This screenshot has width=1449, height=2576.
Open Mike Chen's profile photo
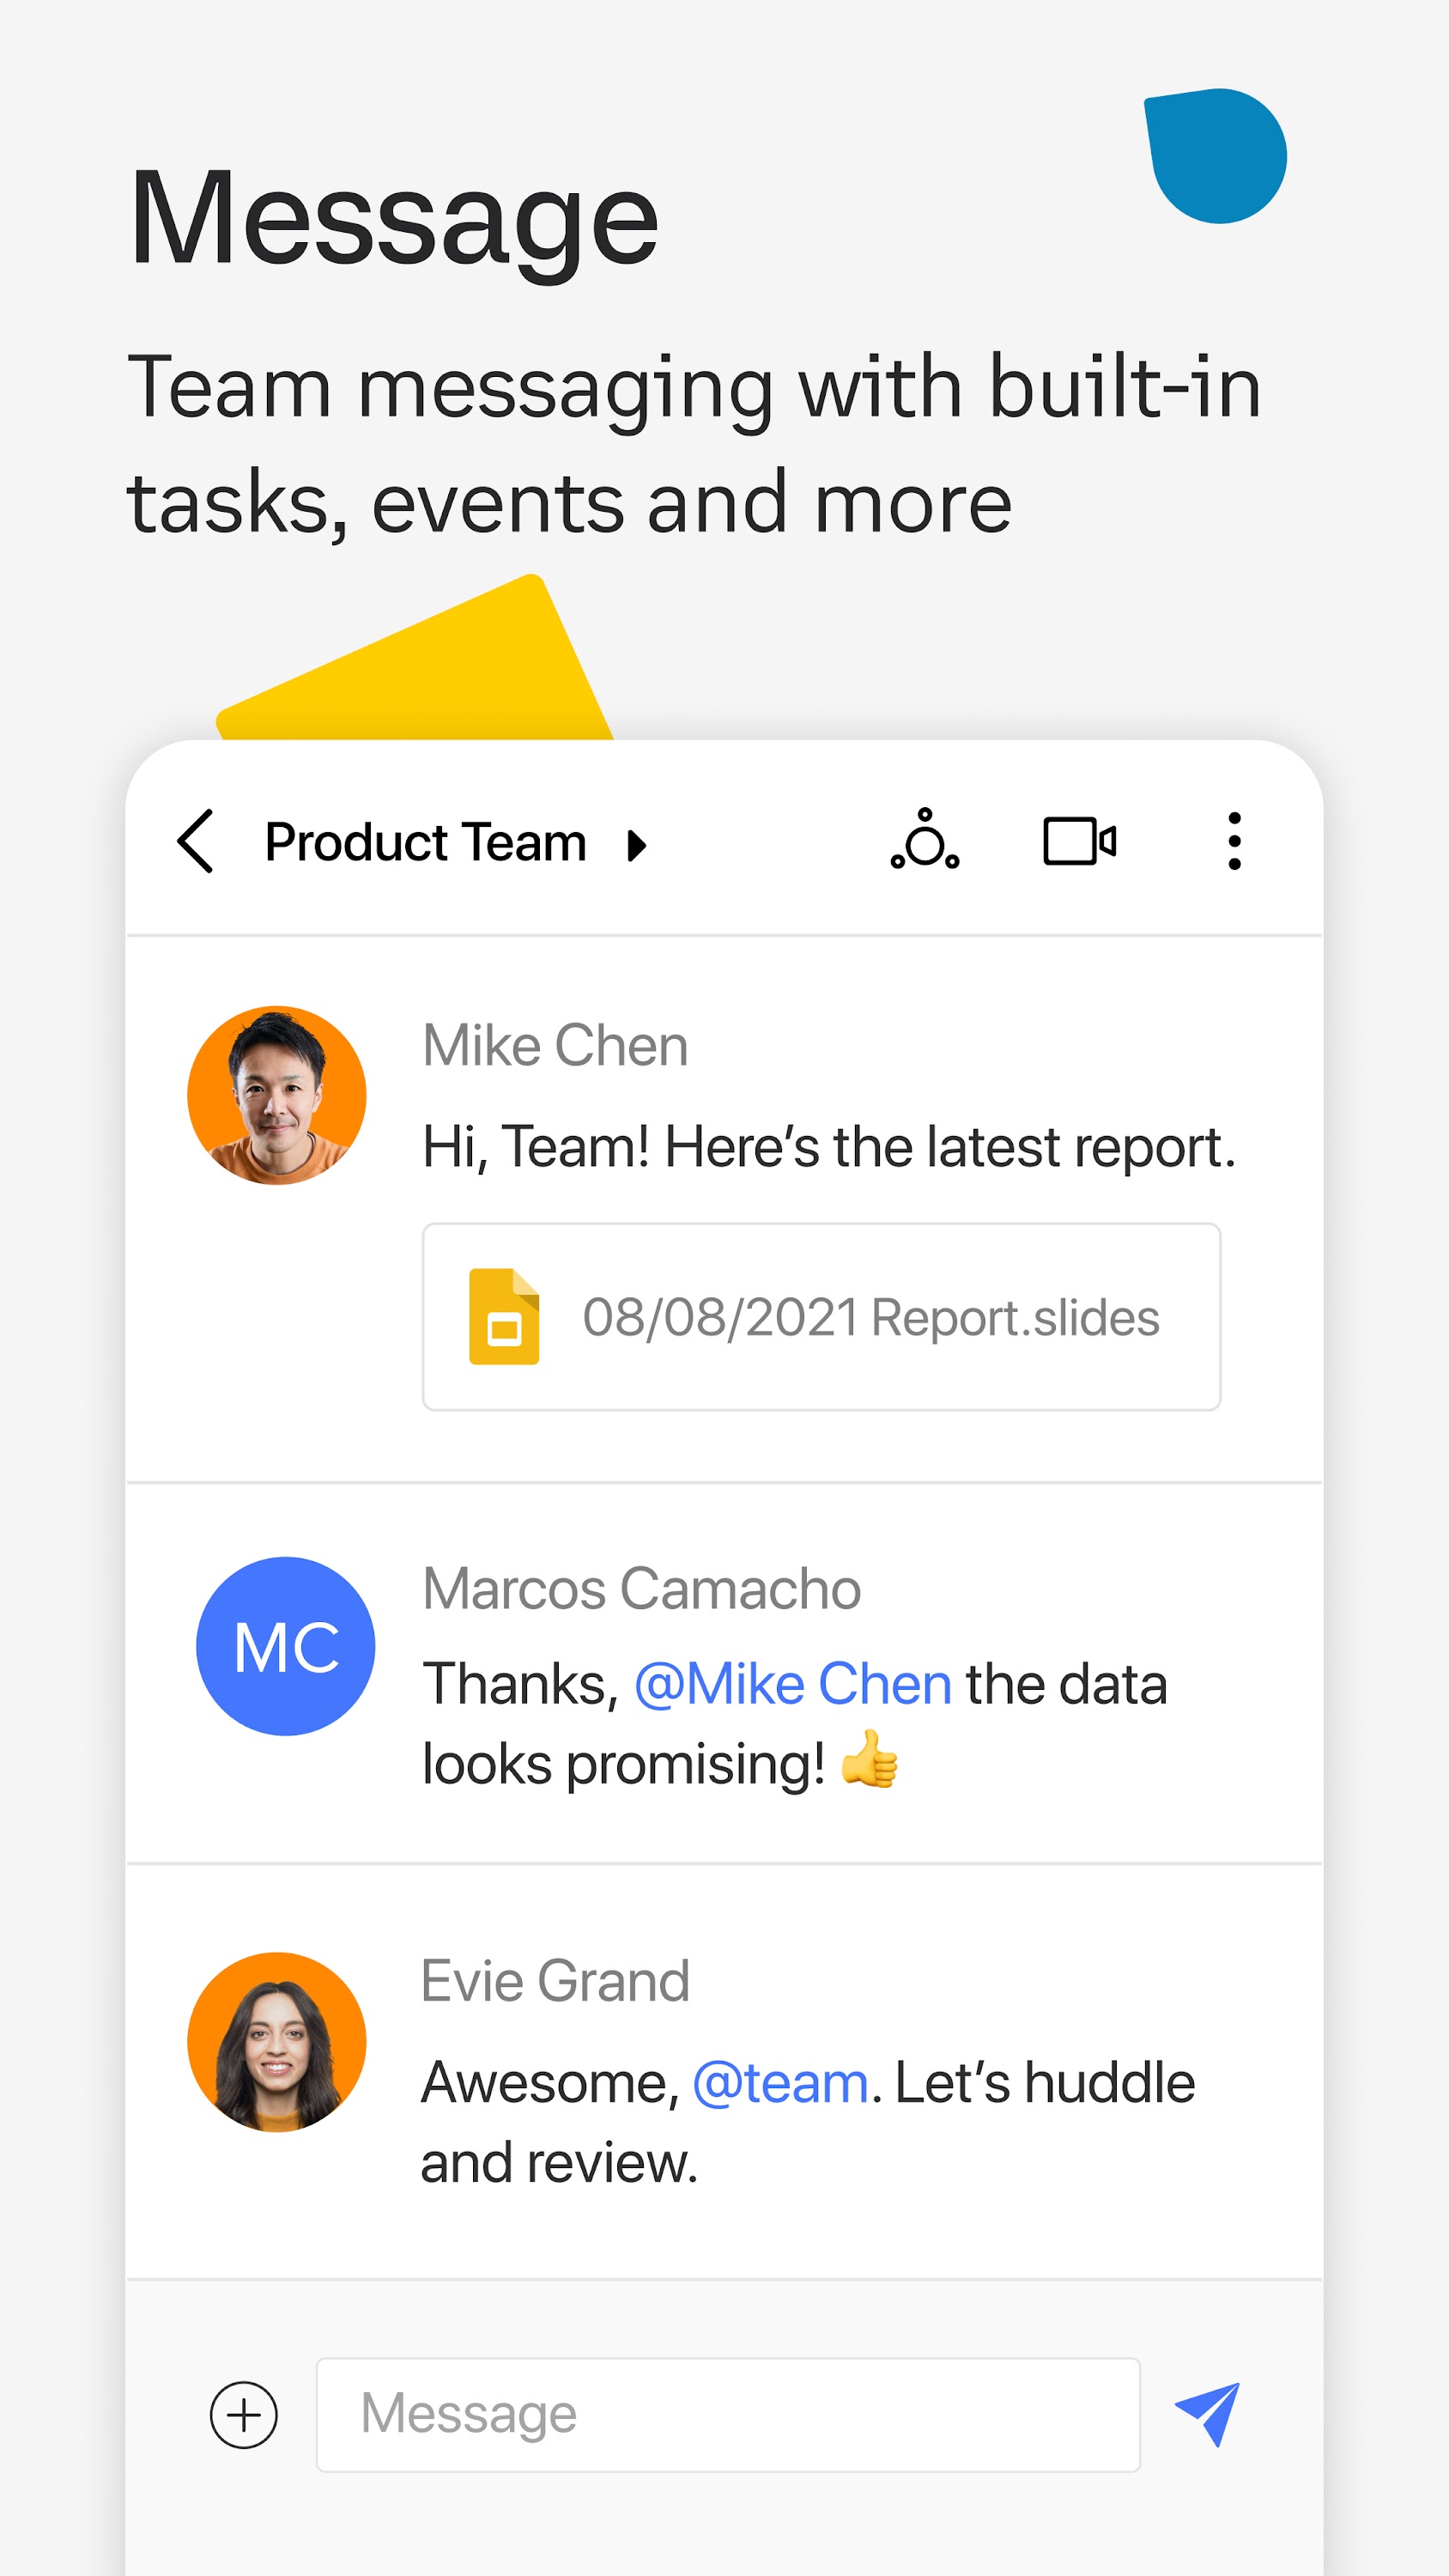click(277, 1095)
